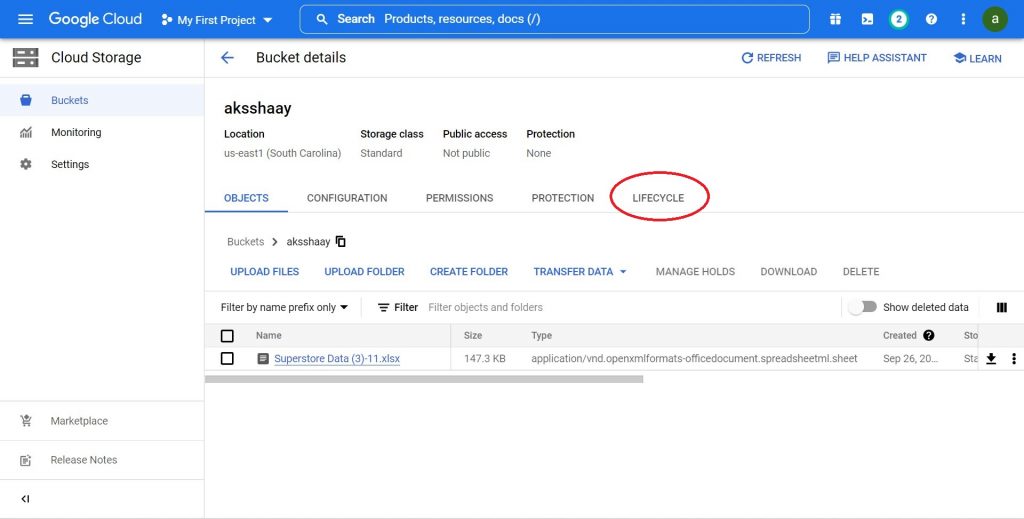Click the Buckets bucket icon
The height and width of the screenshot is (519, 1024).
pos(25,100)
